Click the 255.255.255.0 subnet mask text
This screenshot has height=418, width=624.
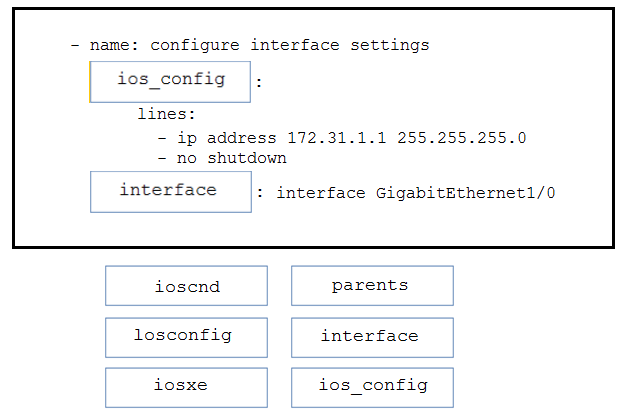coord(462,138)
